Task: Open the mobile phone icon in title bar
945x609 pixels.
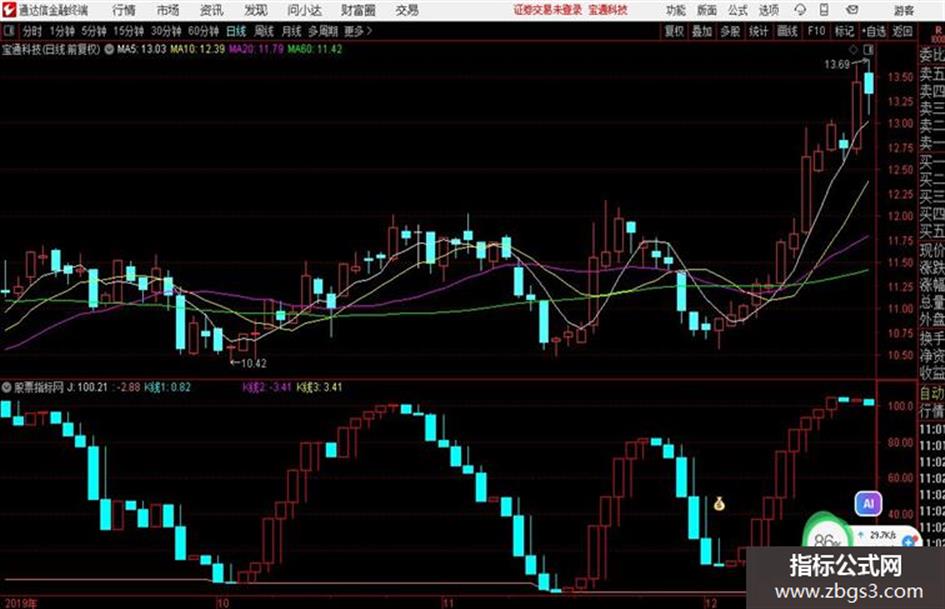Action: point(824,10)
